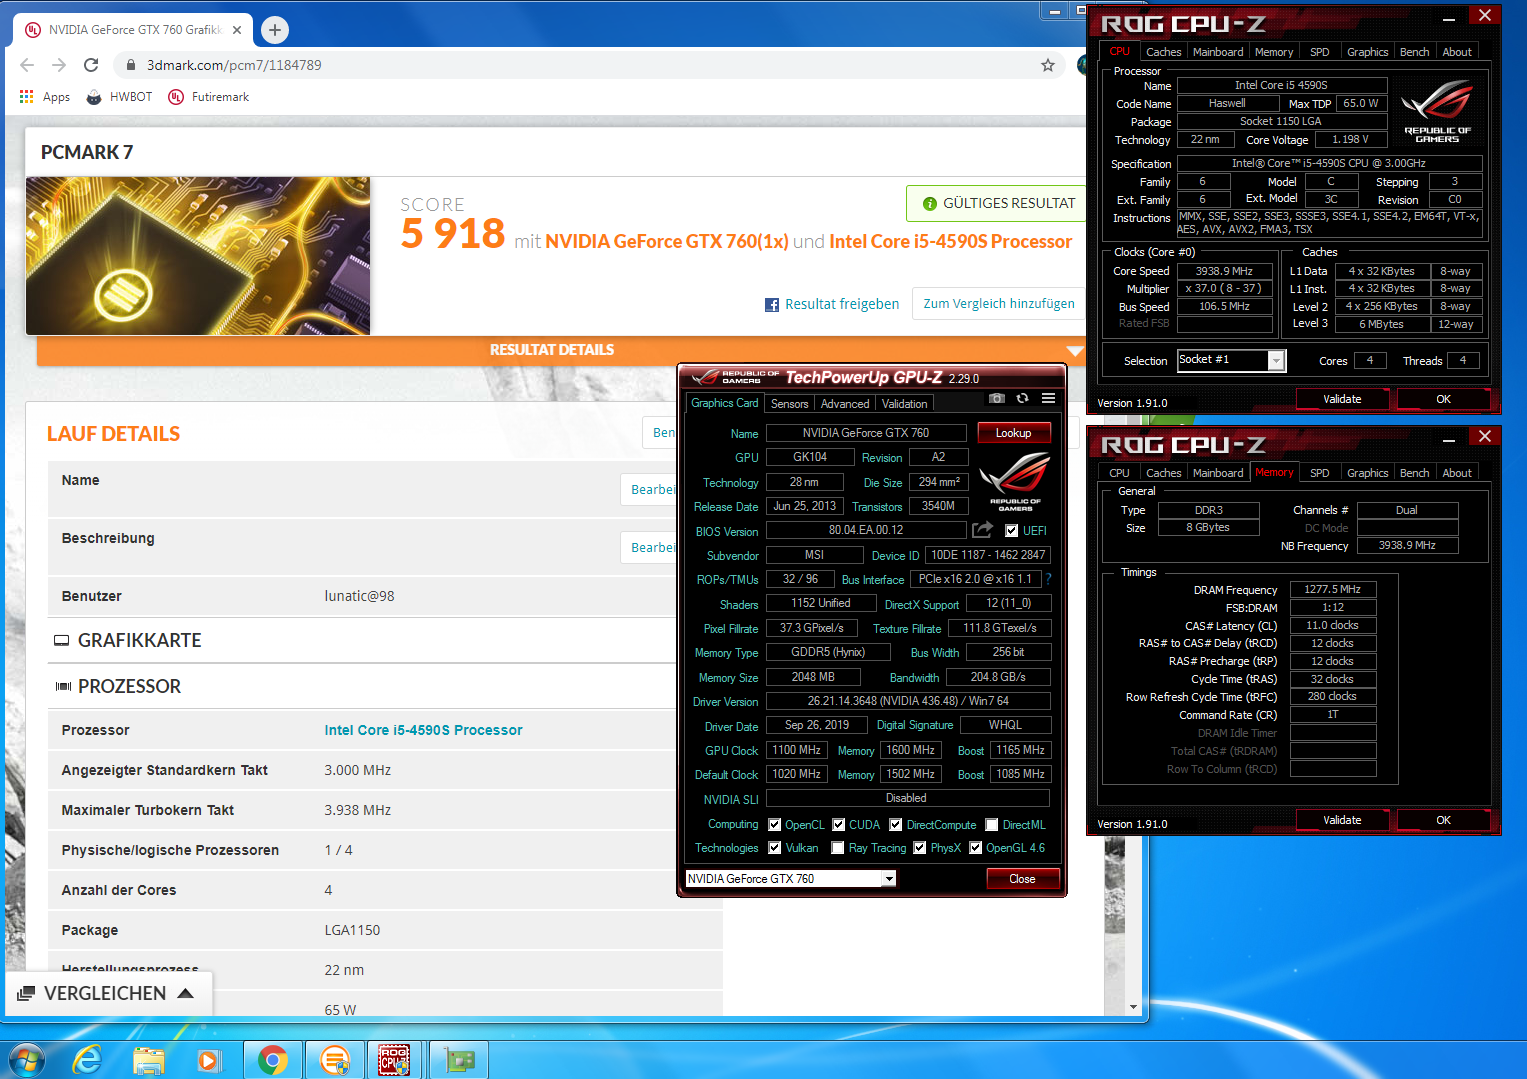Select the SPD tab in bottom CPU-Z window

1320,473
